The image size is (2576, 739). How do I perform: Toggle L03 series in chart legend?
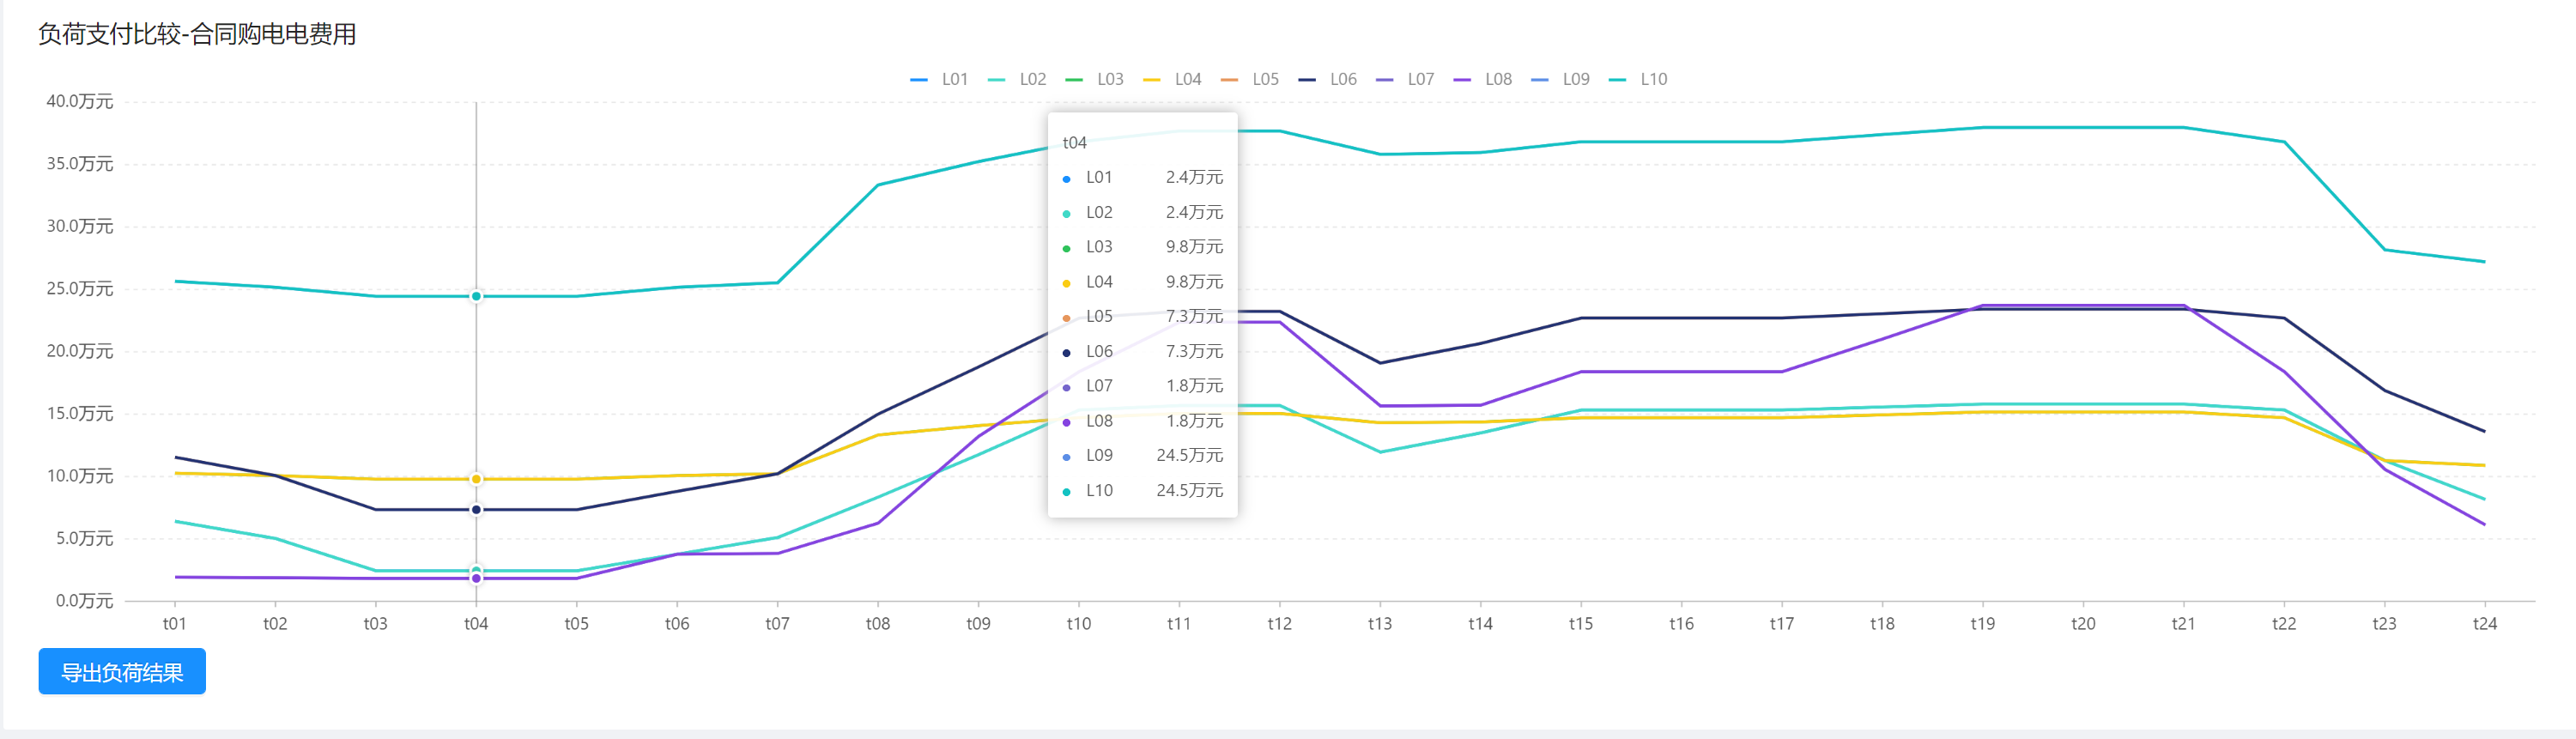click(1094, 79)
